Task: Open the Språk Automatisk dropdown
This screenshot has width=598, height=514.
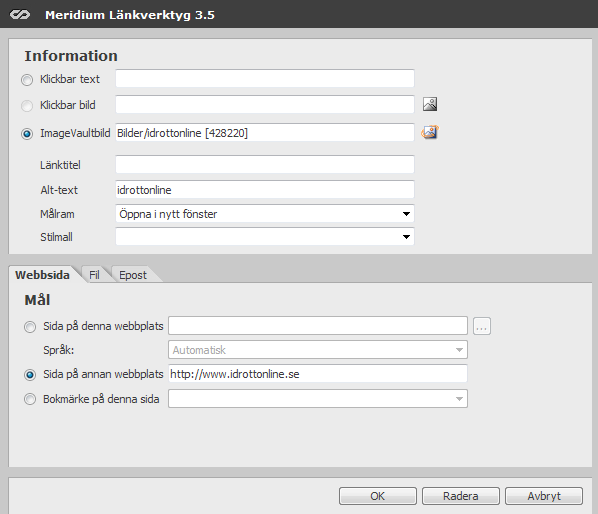Action: 318,350
